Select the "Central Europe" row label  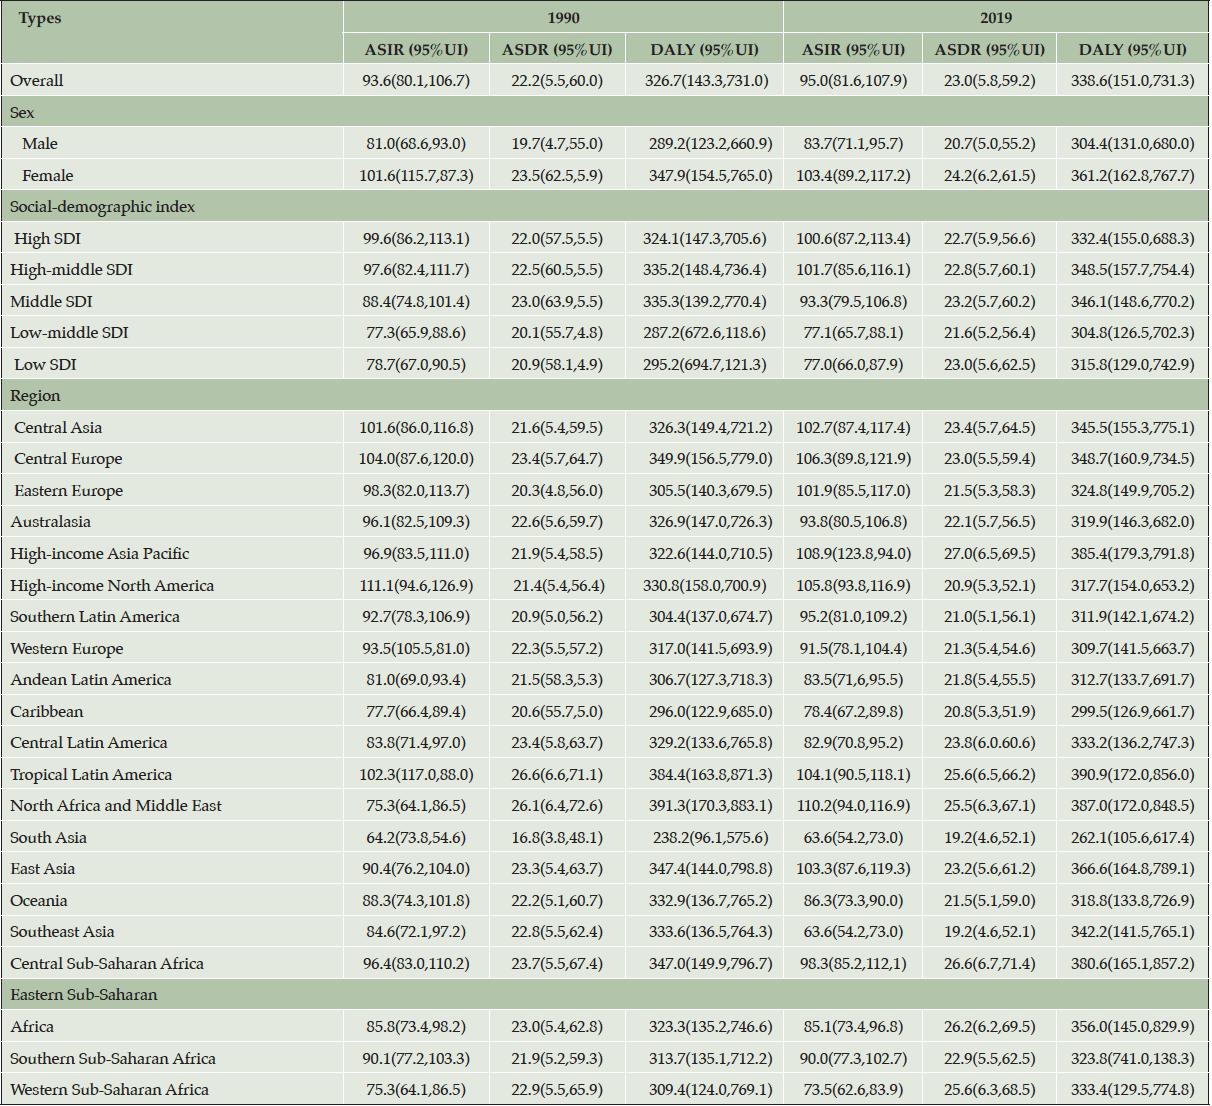tap(68, 459)
